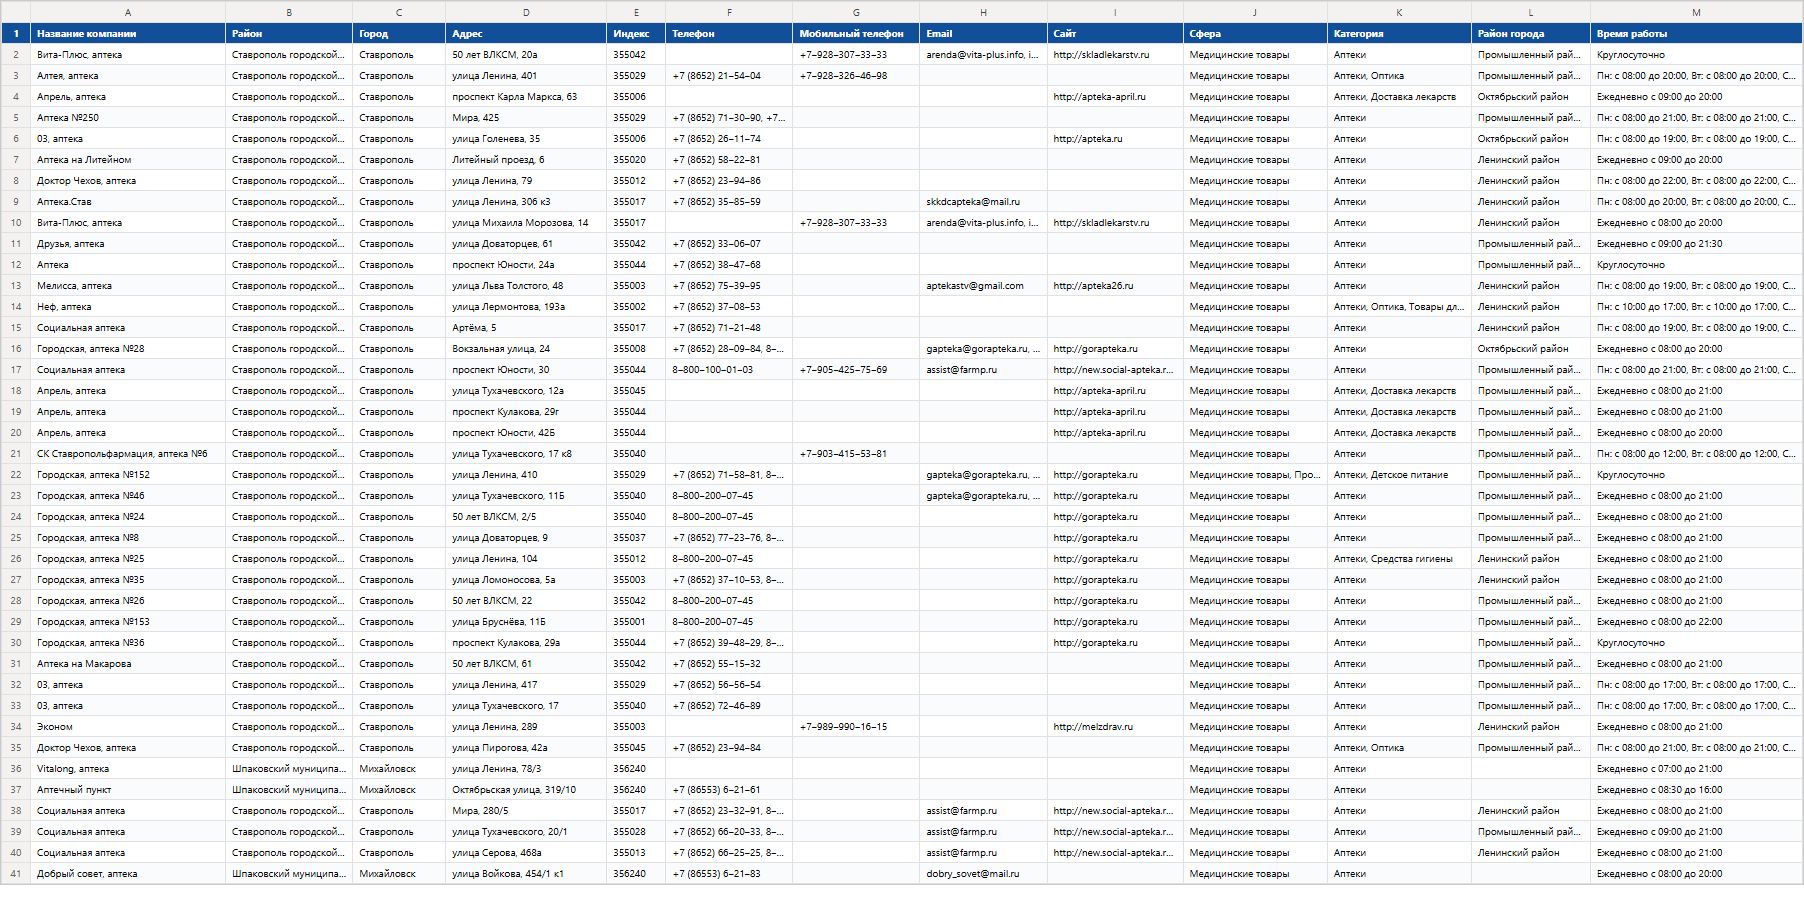Click the 'Мобильный телефон' header cell
Viewport: 1804px width, 902px height.
tap(856, 34)
